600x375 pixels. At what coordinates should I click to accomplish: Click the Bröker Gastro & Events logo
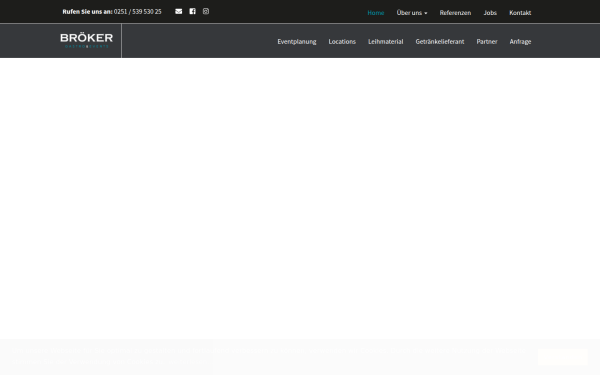pyautogui.click(x=86, y=41)
